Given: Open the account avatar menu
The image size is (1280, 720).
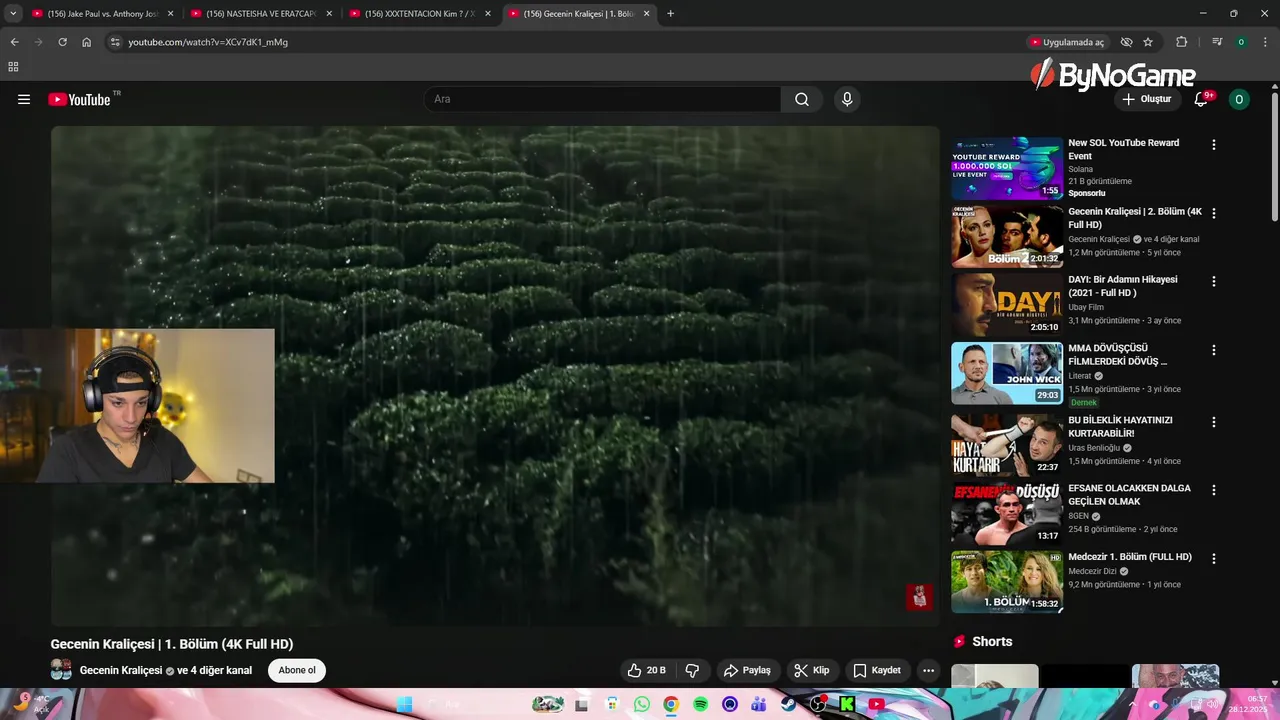Looking at the screenshot, I should (1239, 99).
